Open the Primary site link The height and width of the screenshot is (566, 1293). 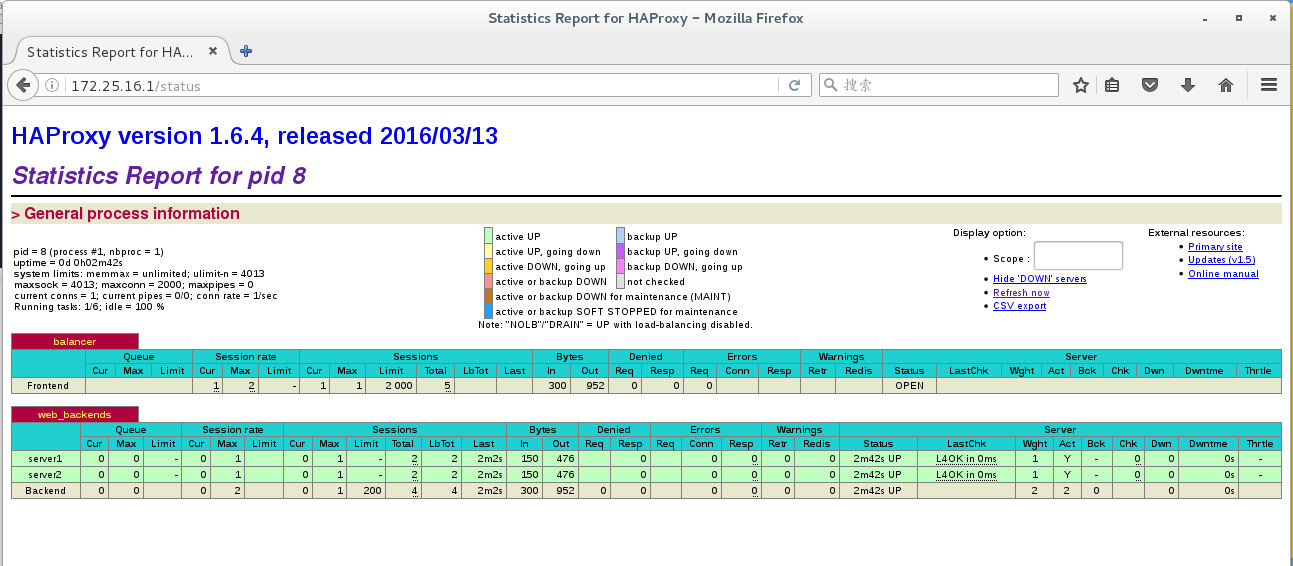tap(1215, 247)
